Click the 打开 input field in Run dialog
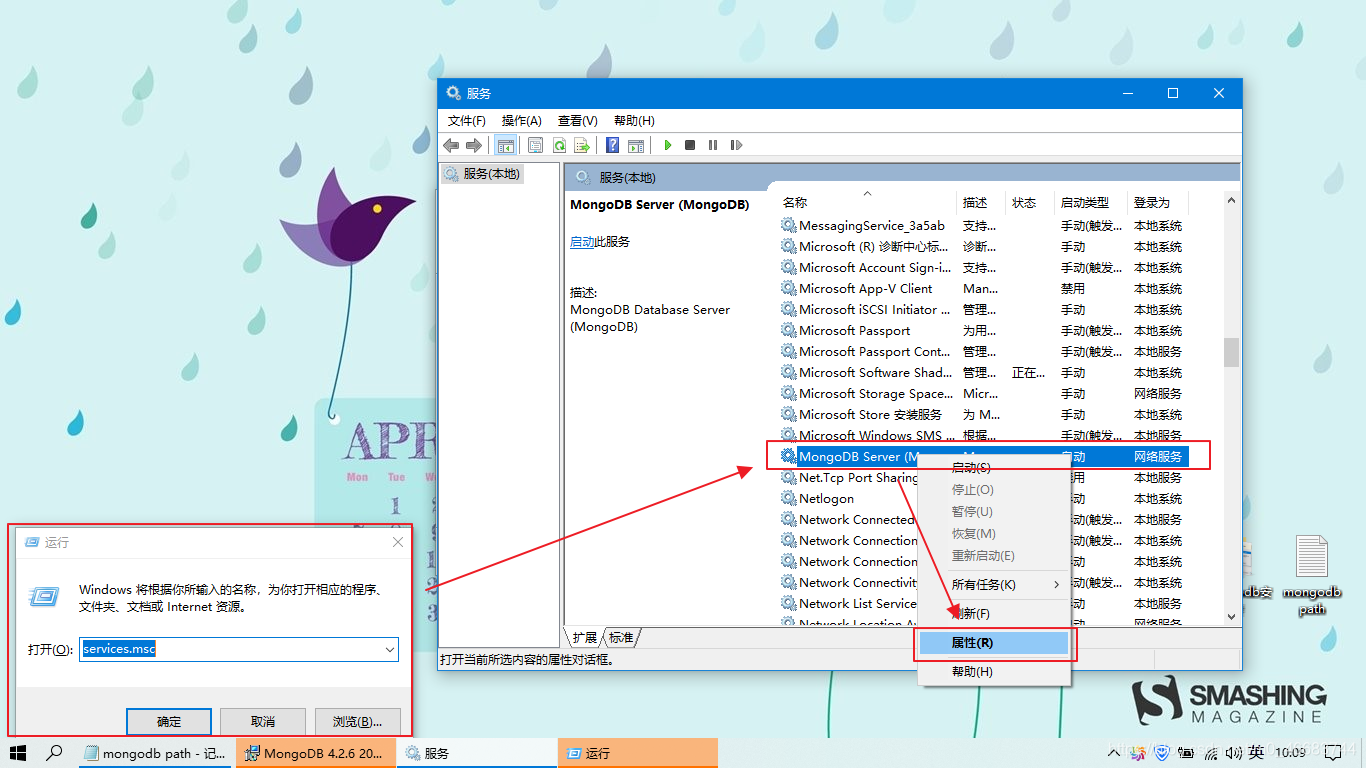 (x=239, y=649)
